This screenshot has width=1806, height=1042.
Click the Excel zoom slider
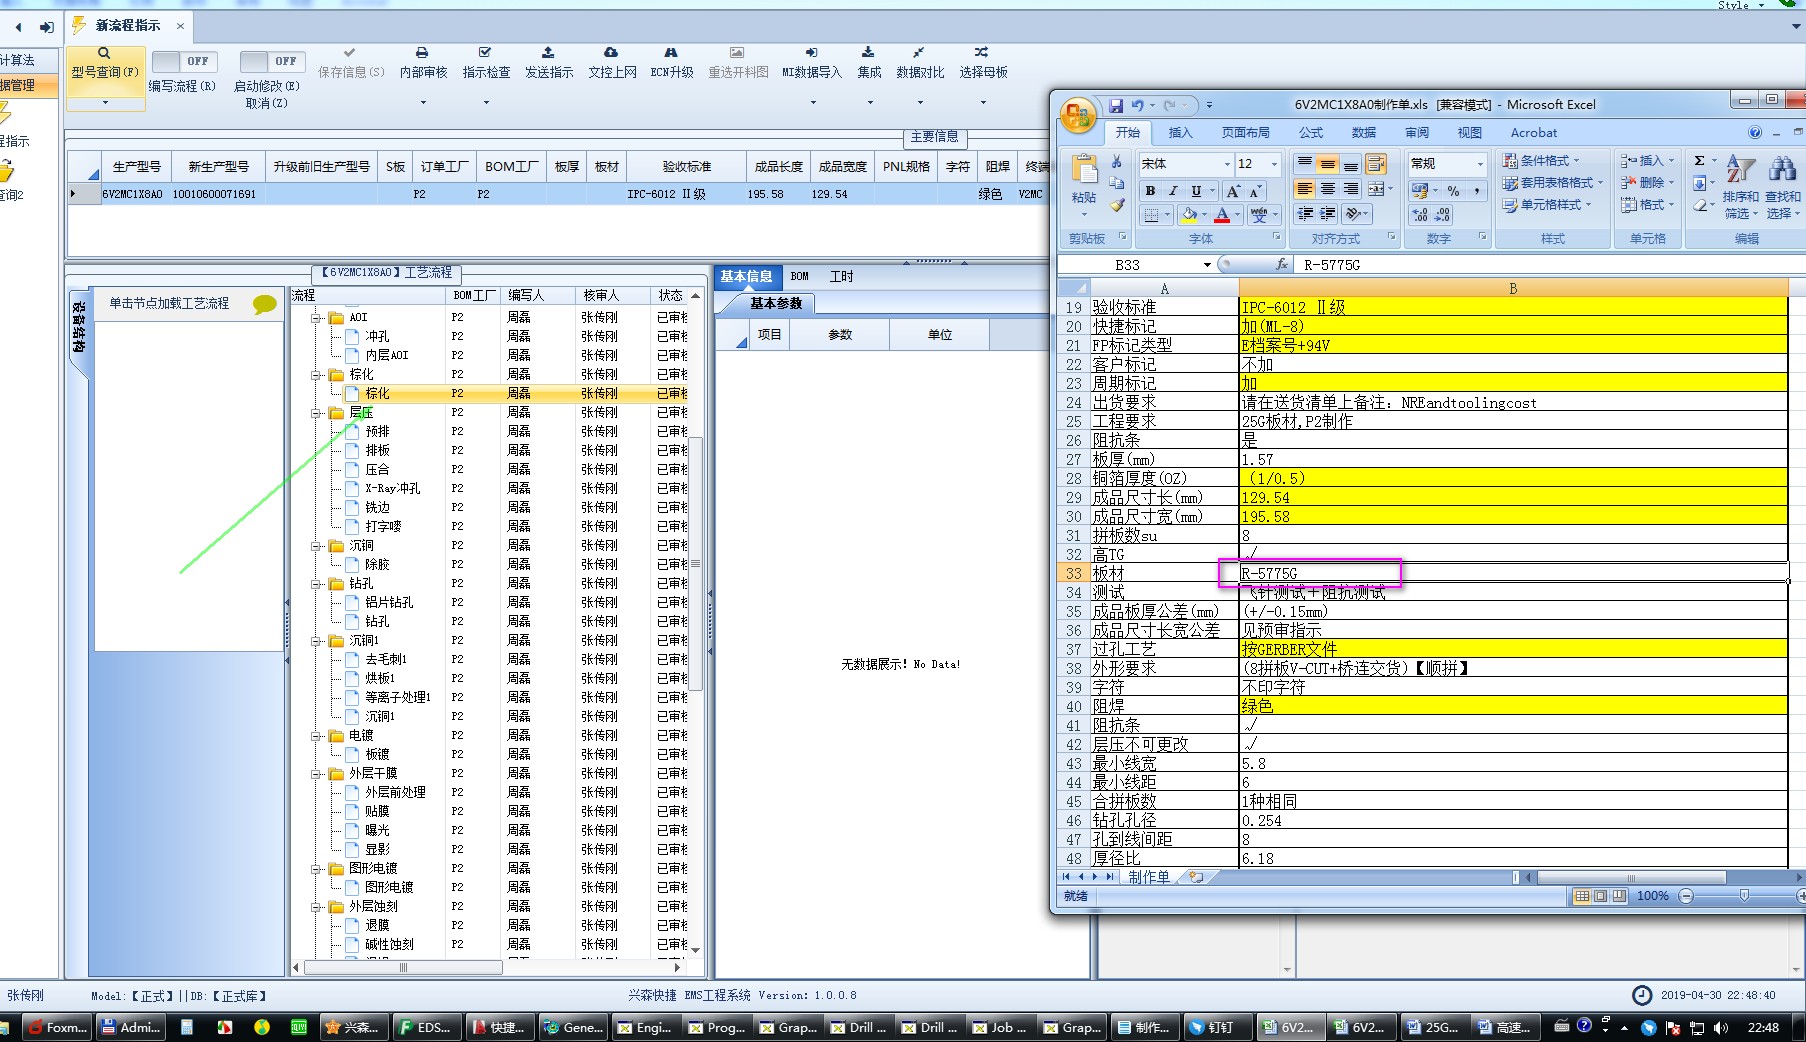coord(1744,896)
